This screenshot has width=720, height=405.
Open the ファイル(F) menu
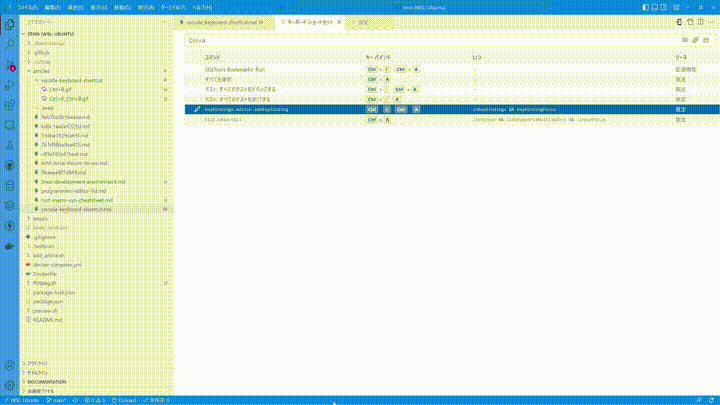28,7
